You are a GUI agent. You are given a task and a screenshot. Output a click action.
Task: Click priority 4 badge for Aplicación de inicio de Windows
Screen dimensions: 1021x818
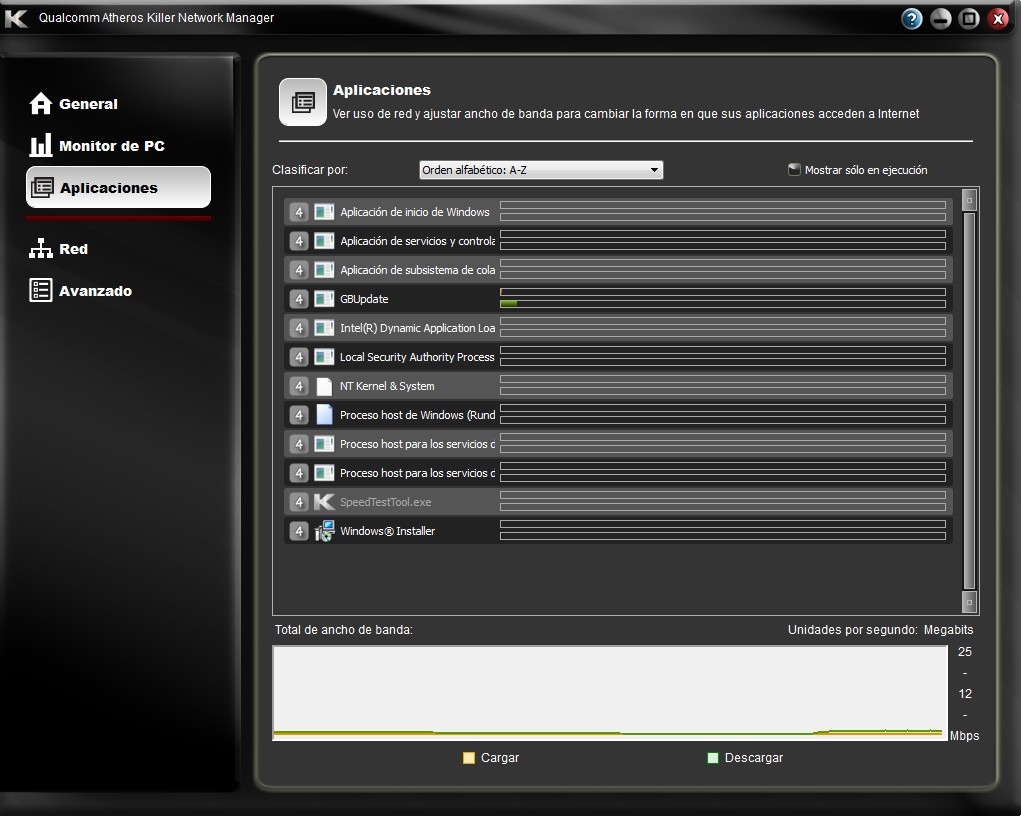[x=299, y=212]
